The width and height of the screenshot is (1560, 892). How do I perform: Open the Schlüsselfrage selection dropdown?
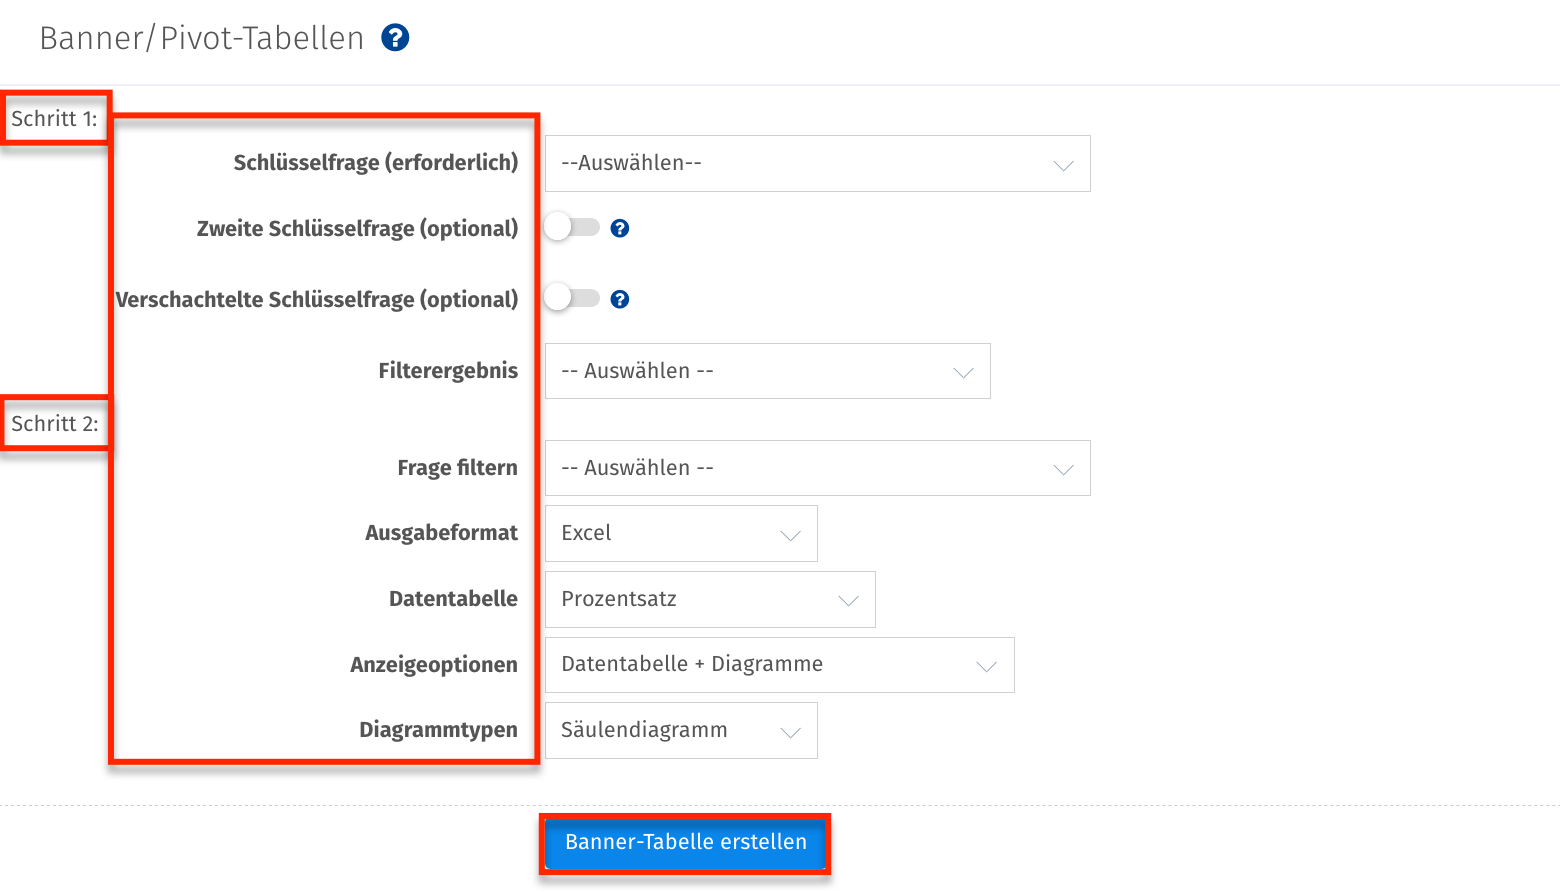[x=817, y=163]
